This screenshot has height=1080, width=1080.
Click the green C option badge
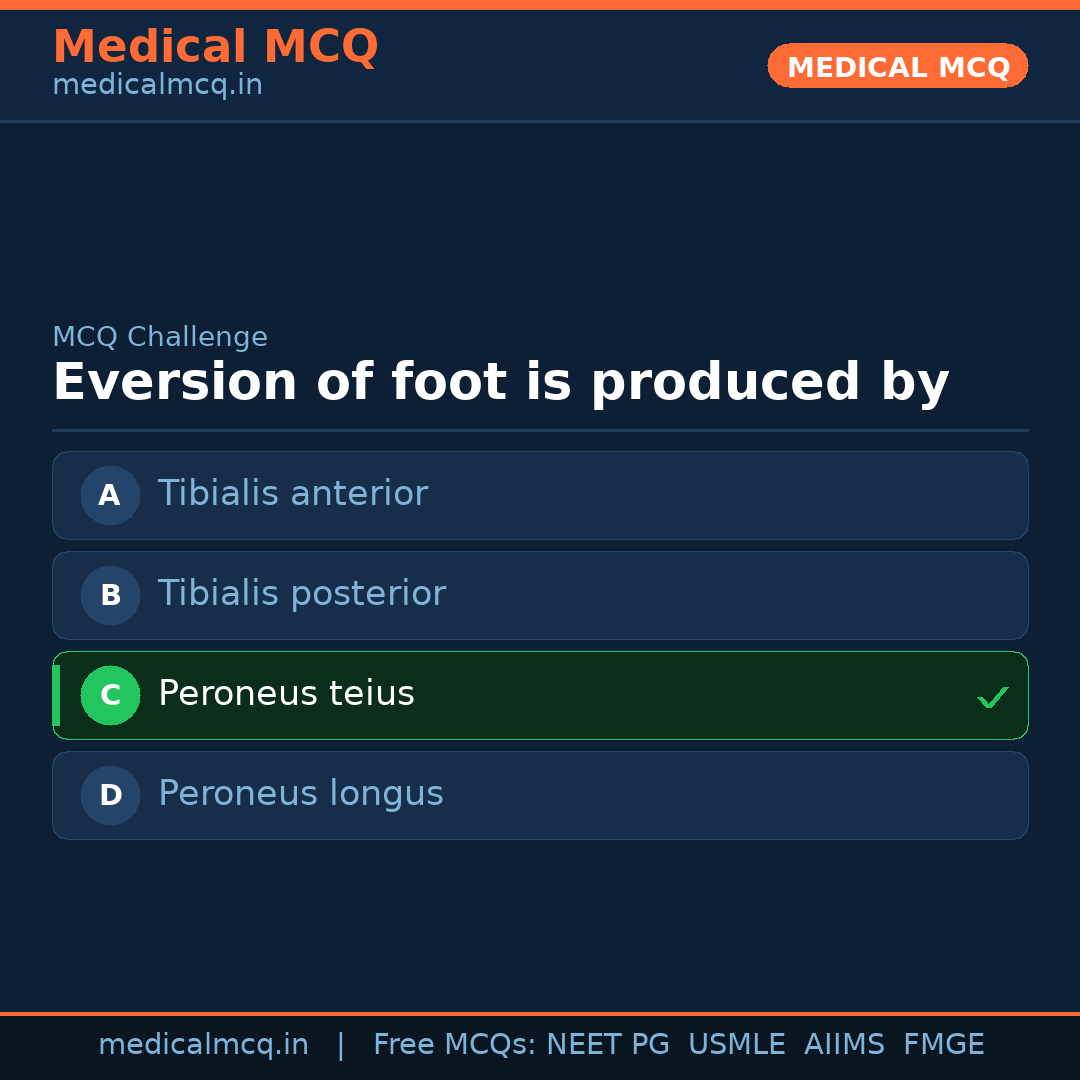tap(110, 695)
